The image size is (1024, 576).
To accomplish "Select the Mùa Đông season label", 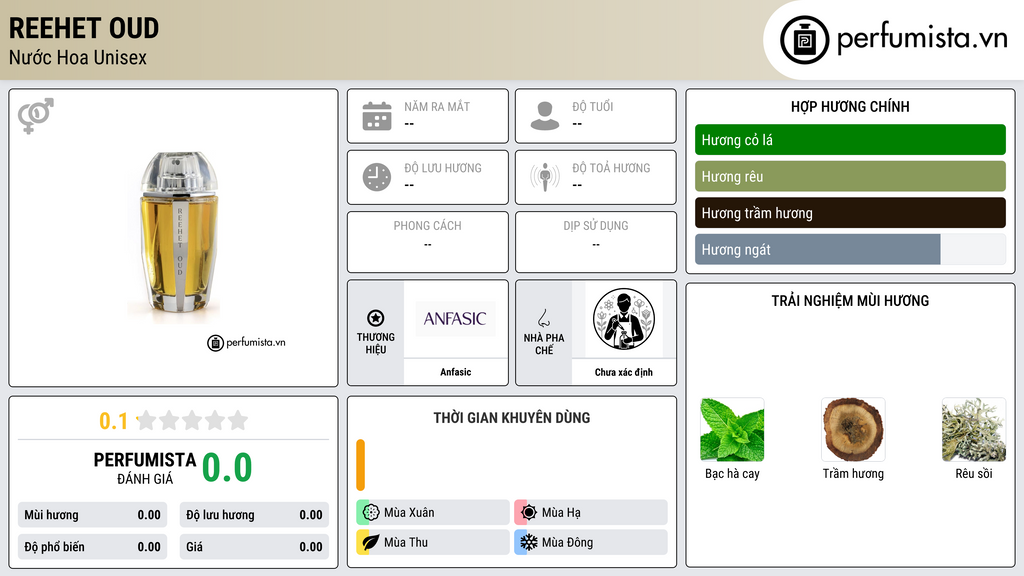I will 567,542.
